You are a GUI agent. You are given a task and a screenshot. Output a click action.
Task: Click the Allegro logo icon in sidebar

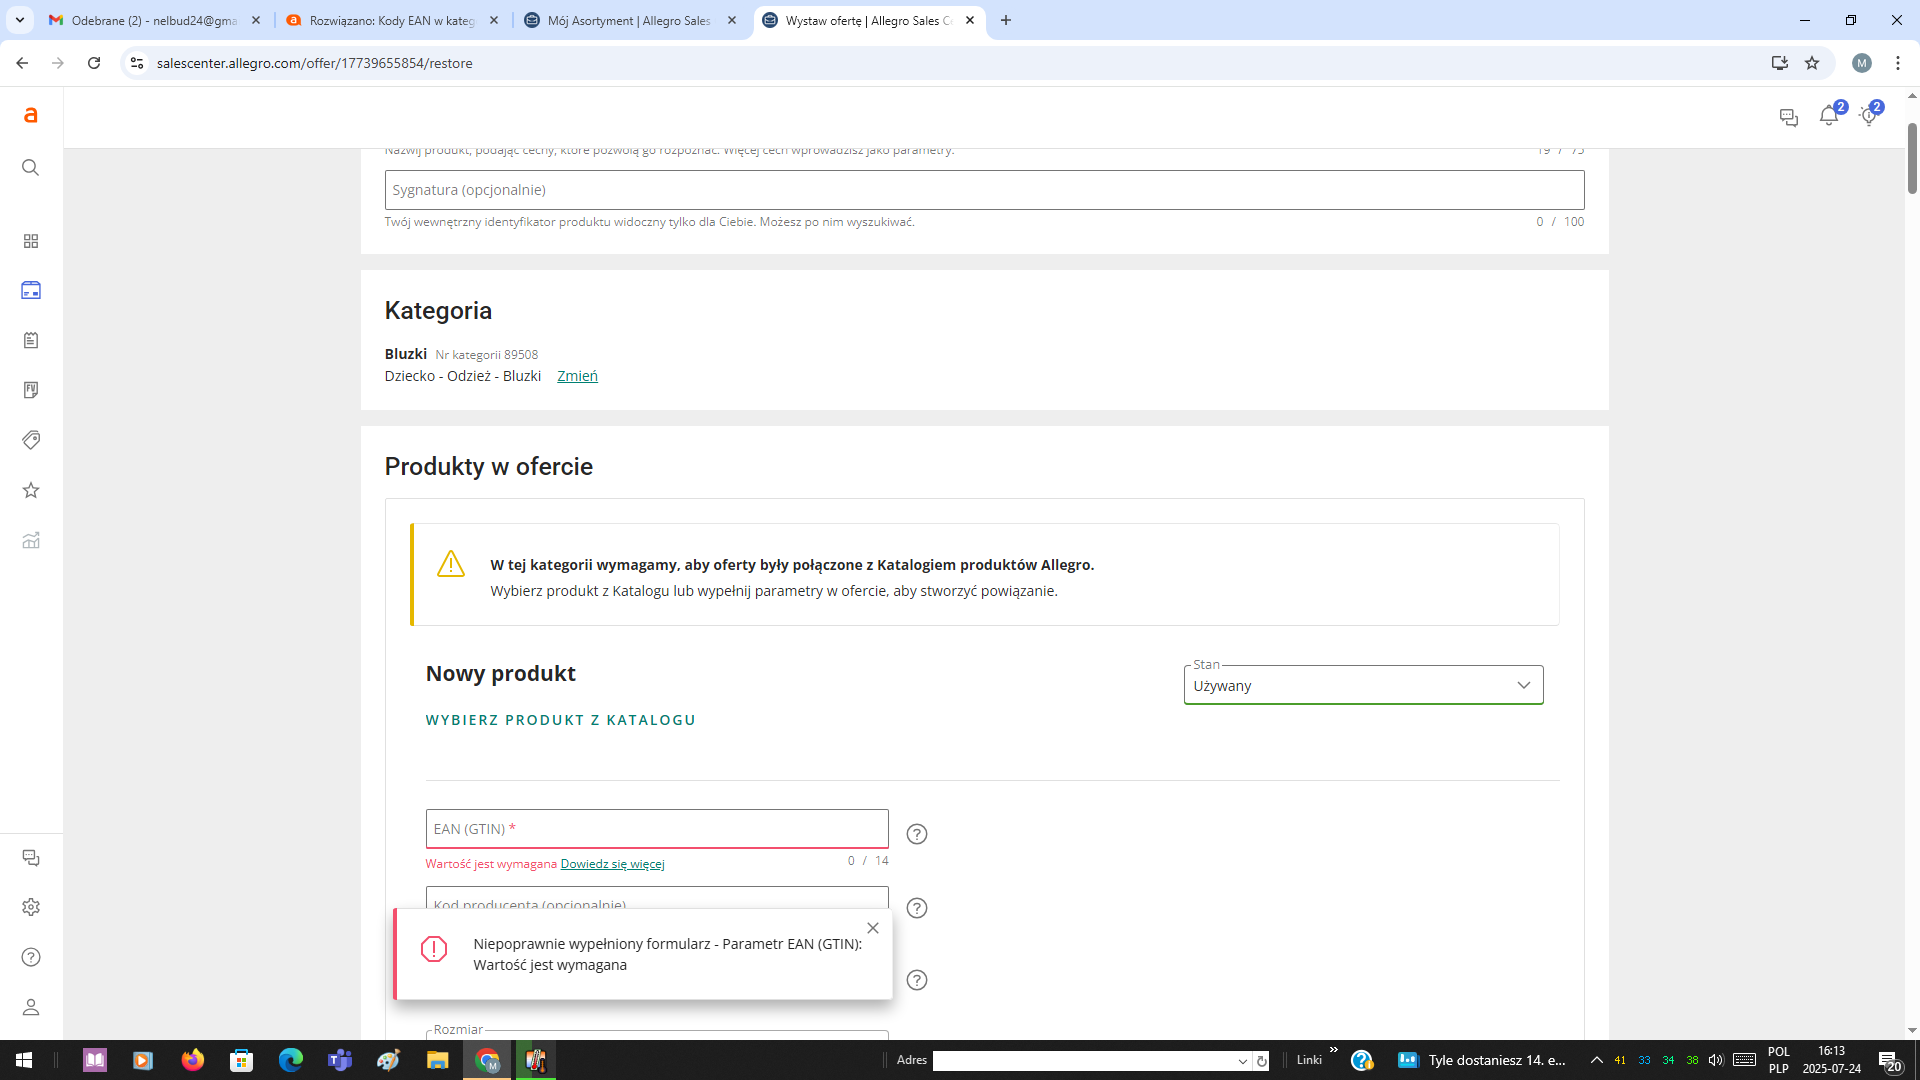pos(31,115)
